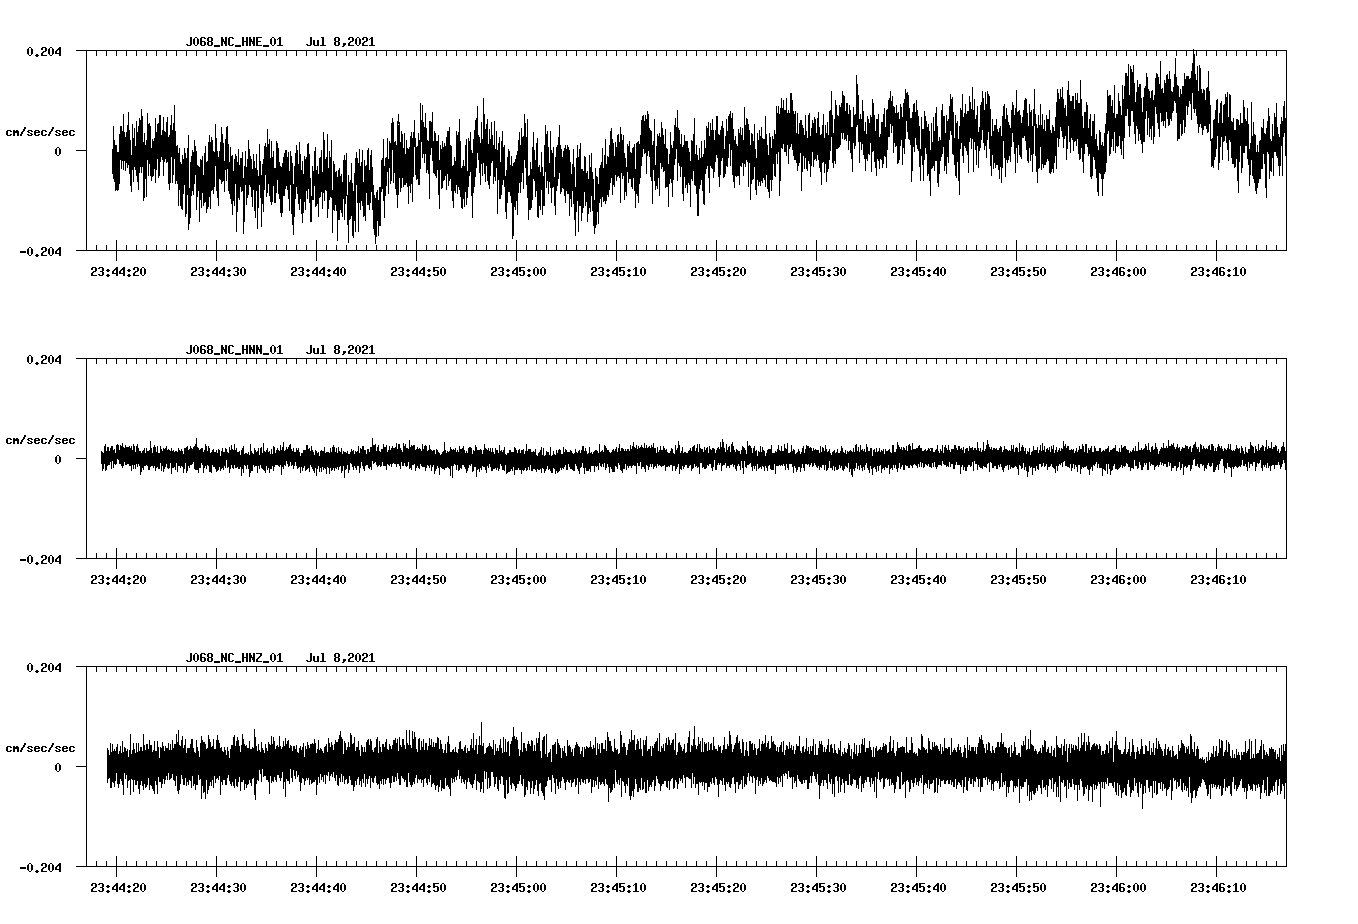This screenshot has height=924, width=1358.
Task: Click the 23:44:20 time label under HNZ plot
Action: coord(118,888)
